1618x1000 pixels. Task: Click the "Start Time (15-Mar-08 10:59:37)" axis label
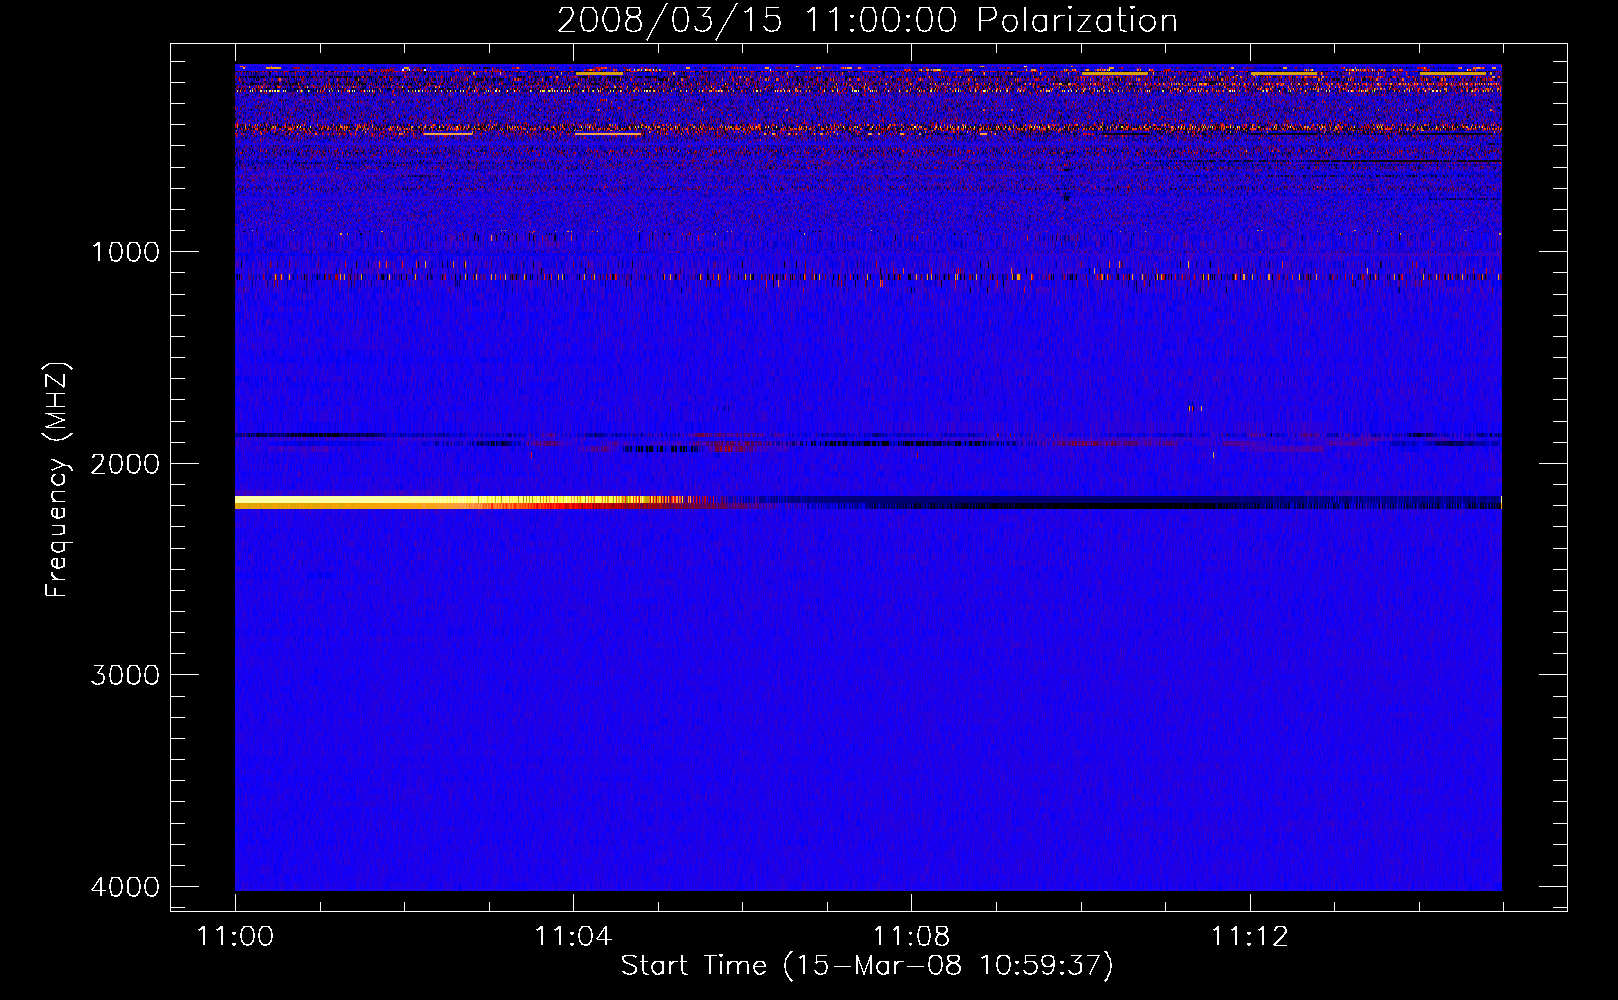pyautogui.click(x=867, y=966)
